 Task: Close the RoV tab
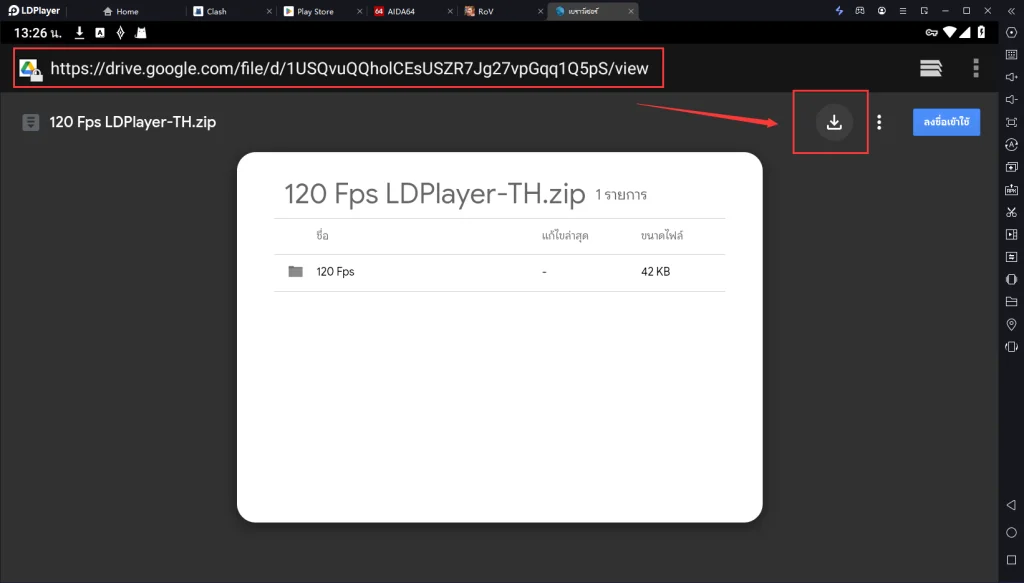pos(540,11)
